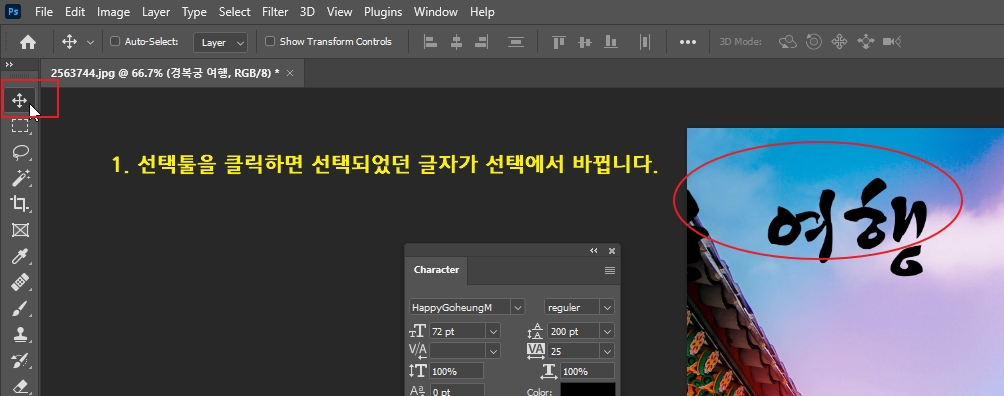1004x396 pixels.
Task: Click the 3D Mode slide icon
Action: [865, 42]
